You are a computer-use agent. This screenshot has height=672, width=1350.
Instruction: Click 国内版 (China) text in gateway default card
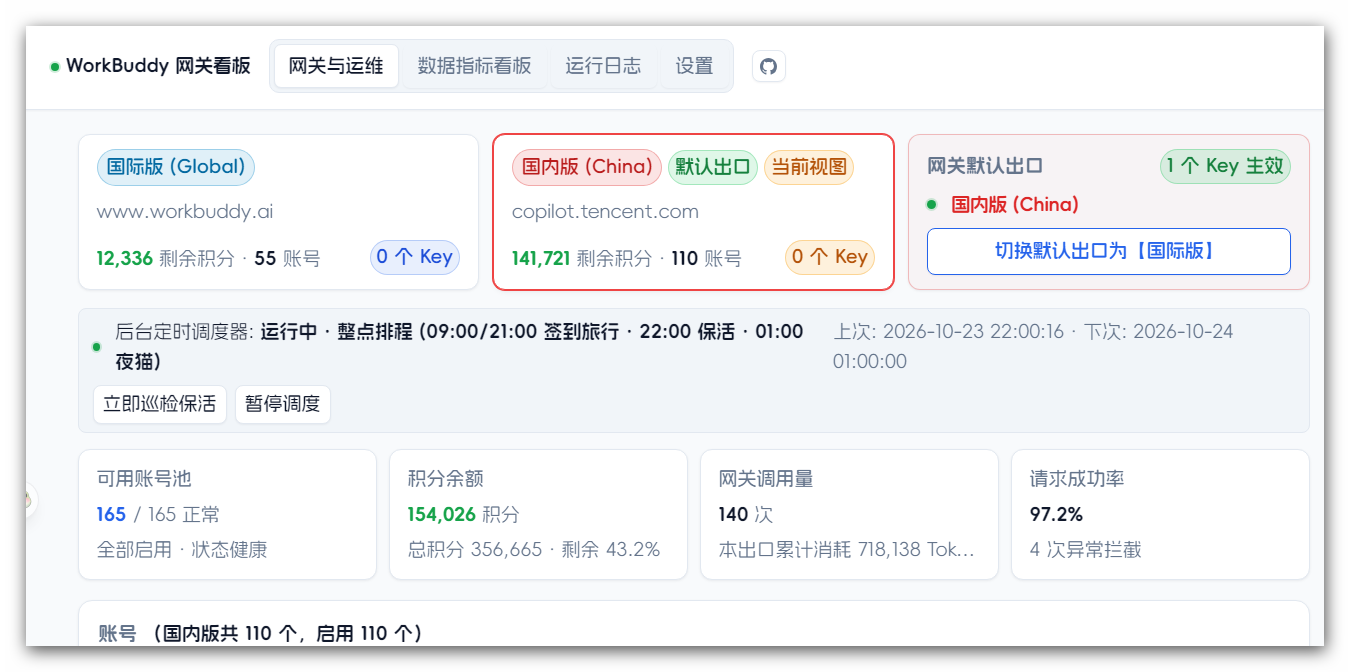[1015, 204]
